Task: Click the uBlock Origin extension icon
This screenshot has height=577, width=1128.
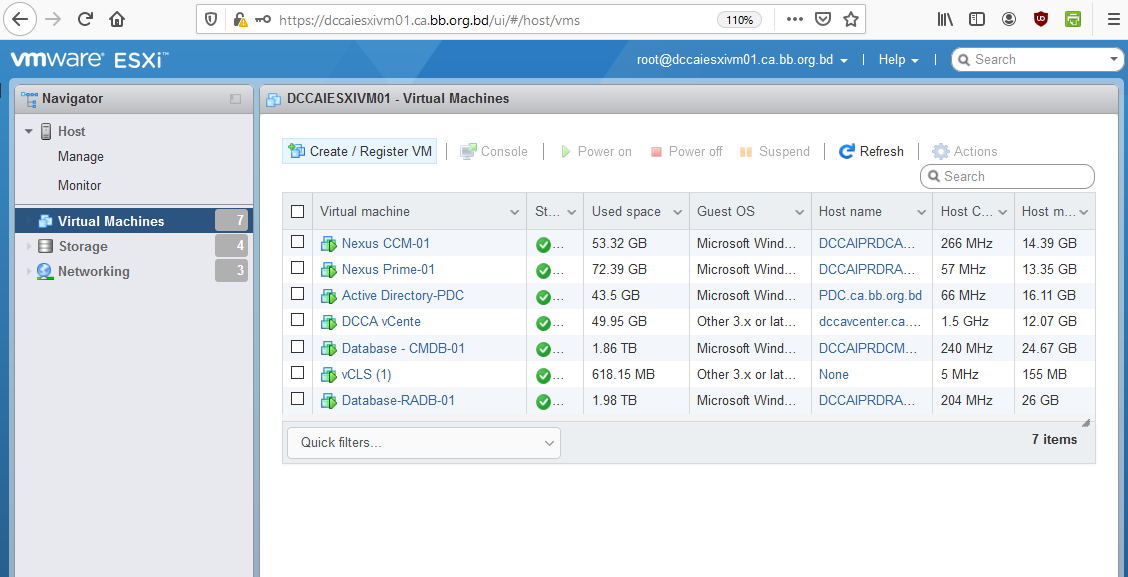Action: [1040, 20]
